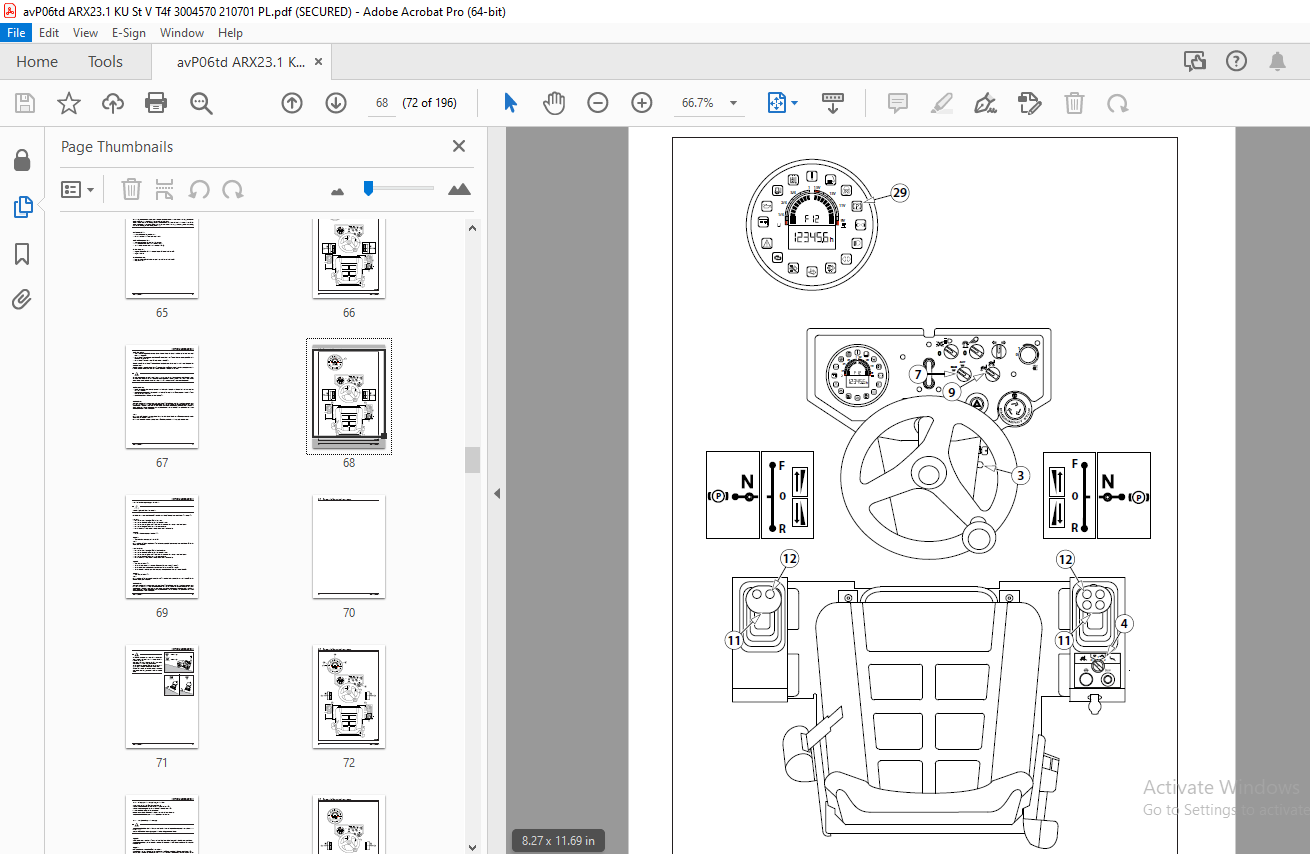Zoom out with minus icon
Image resolution: width=1310 pixels, height=854 pixels.
(x=598, y=103)
